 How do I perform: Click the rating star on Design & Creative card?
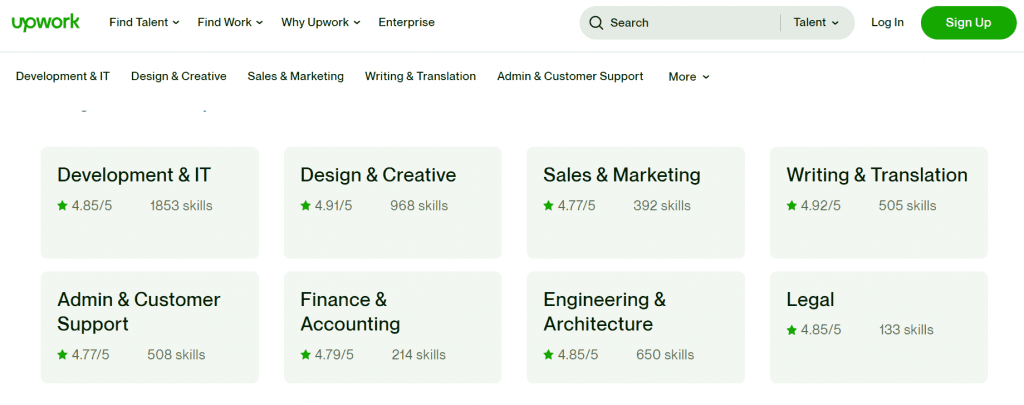tap(305, 206)
